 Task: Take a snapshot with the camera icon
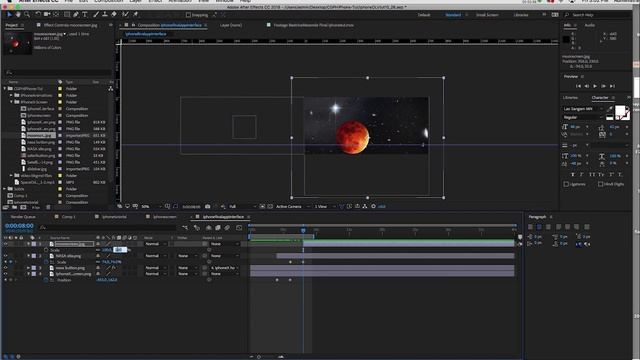[208, 207]
